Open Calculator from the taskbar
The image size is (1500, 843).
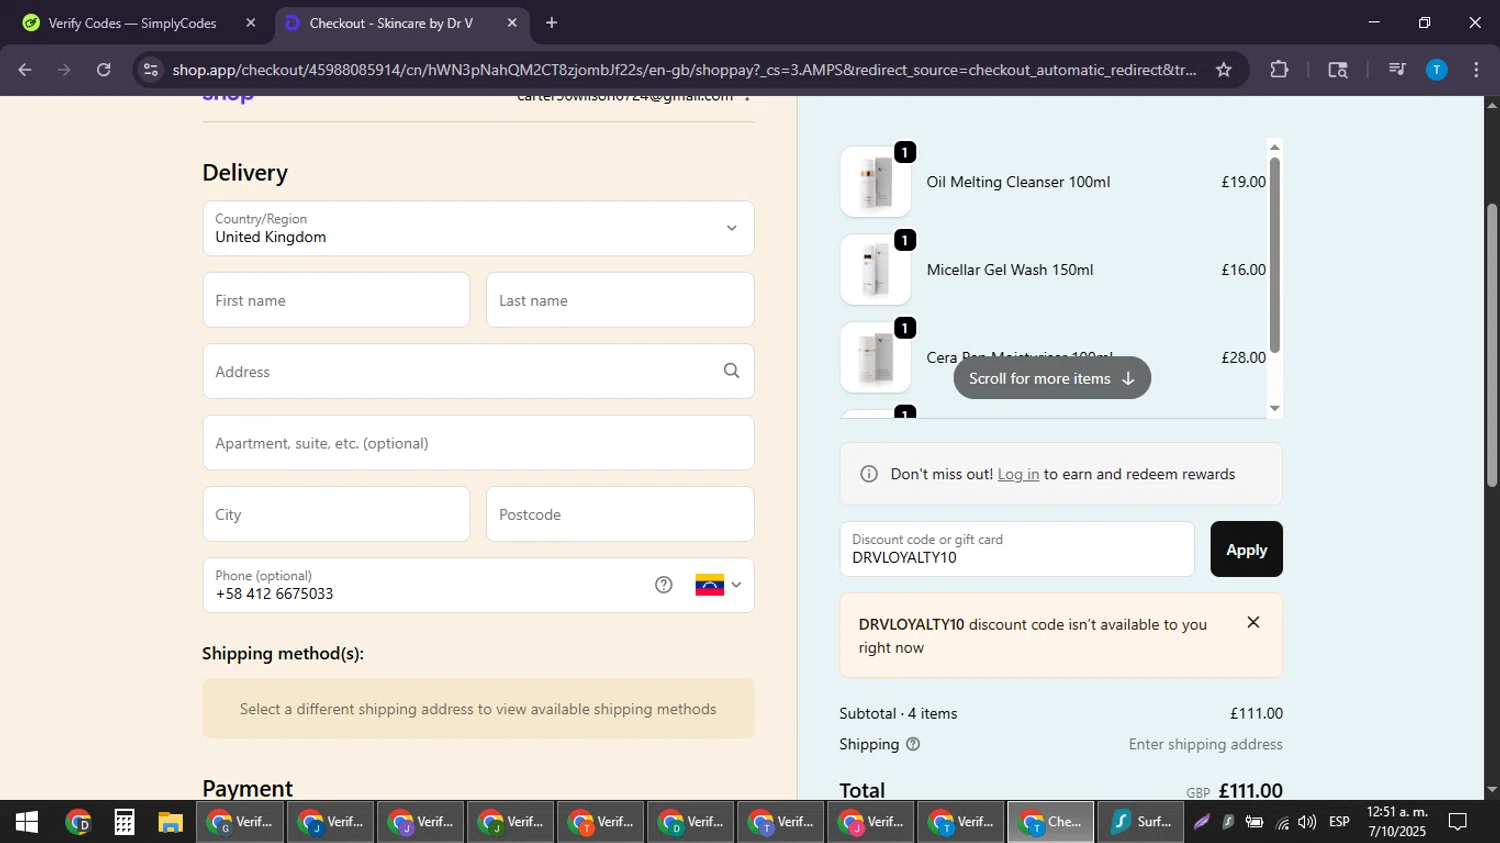pyautogui.click(x=124, y=822)
